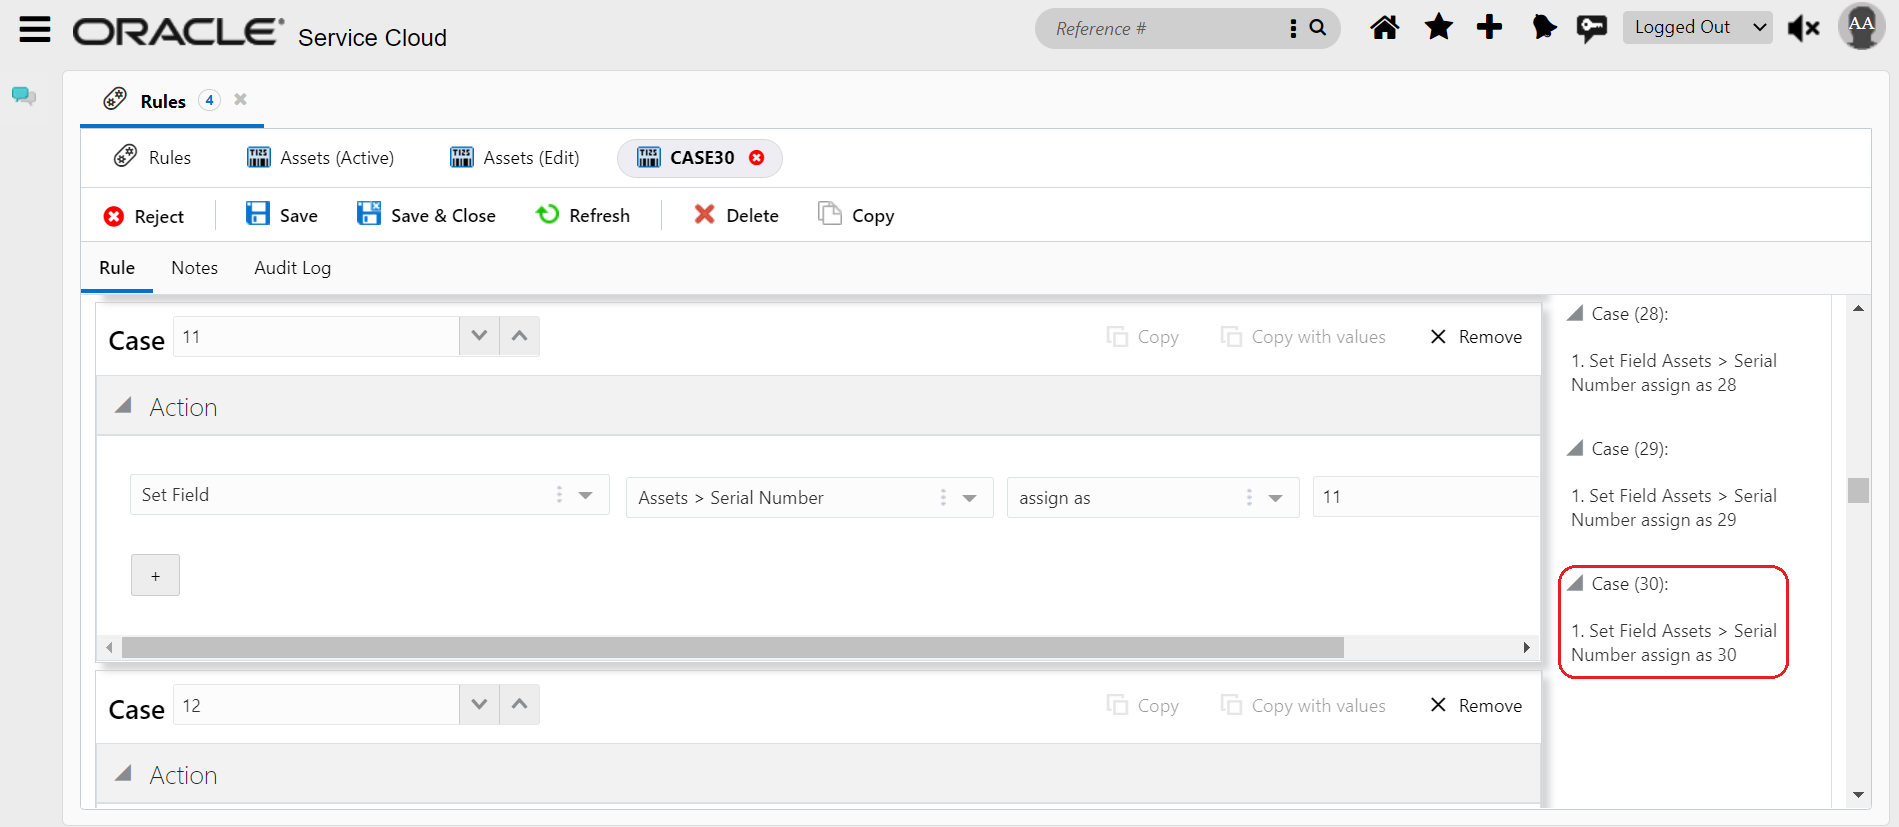Click horizontal scrollbar left arrow

click(109, 648)
